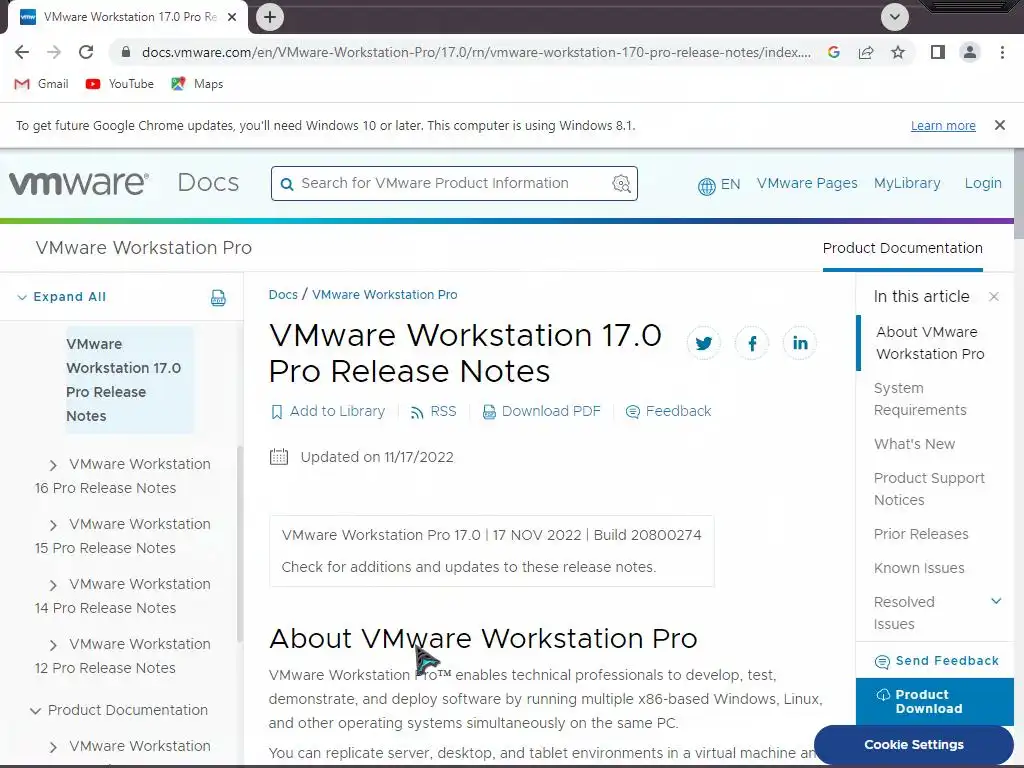Click the VMware Workstation Pro product heading
The height and width of the screenshot is (768, 1024).
click(x=144, y=248)
